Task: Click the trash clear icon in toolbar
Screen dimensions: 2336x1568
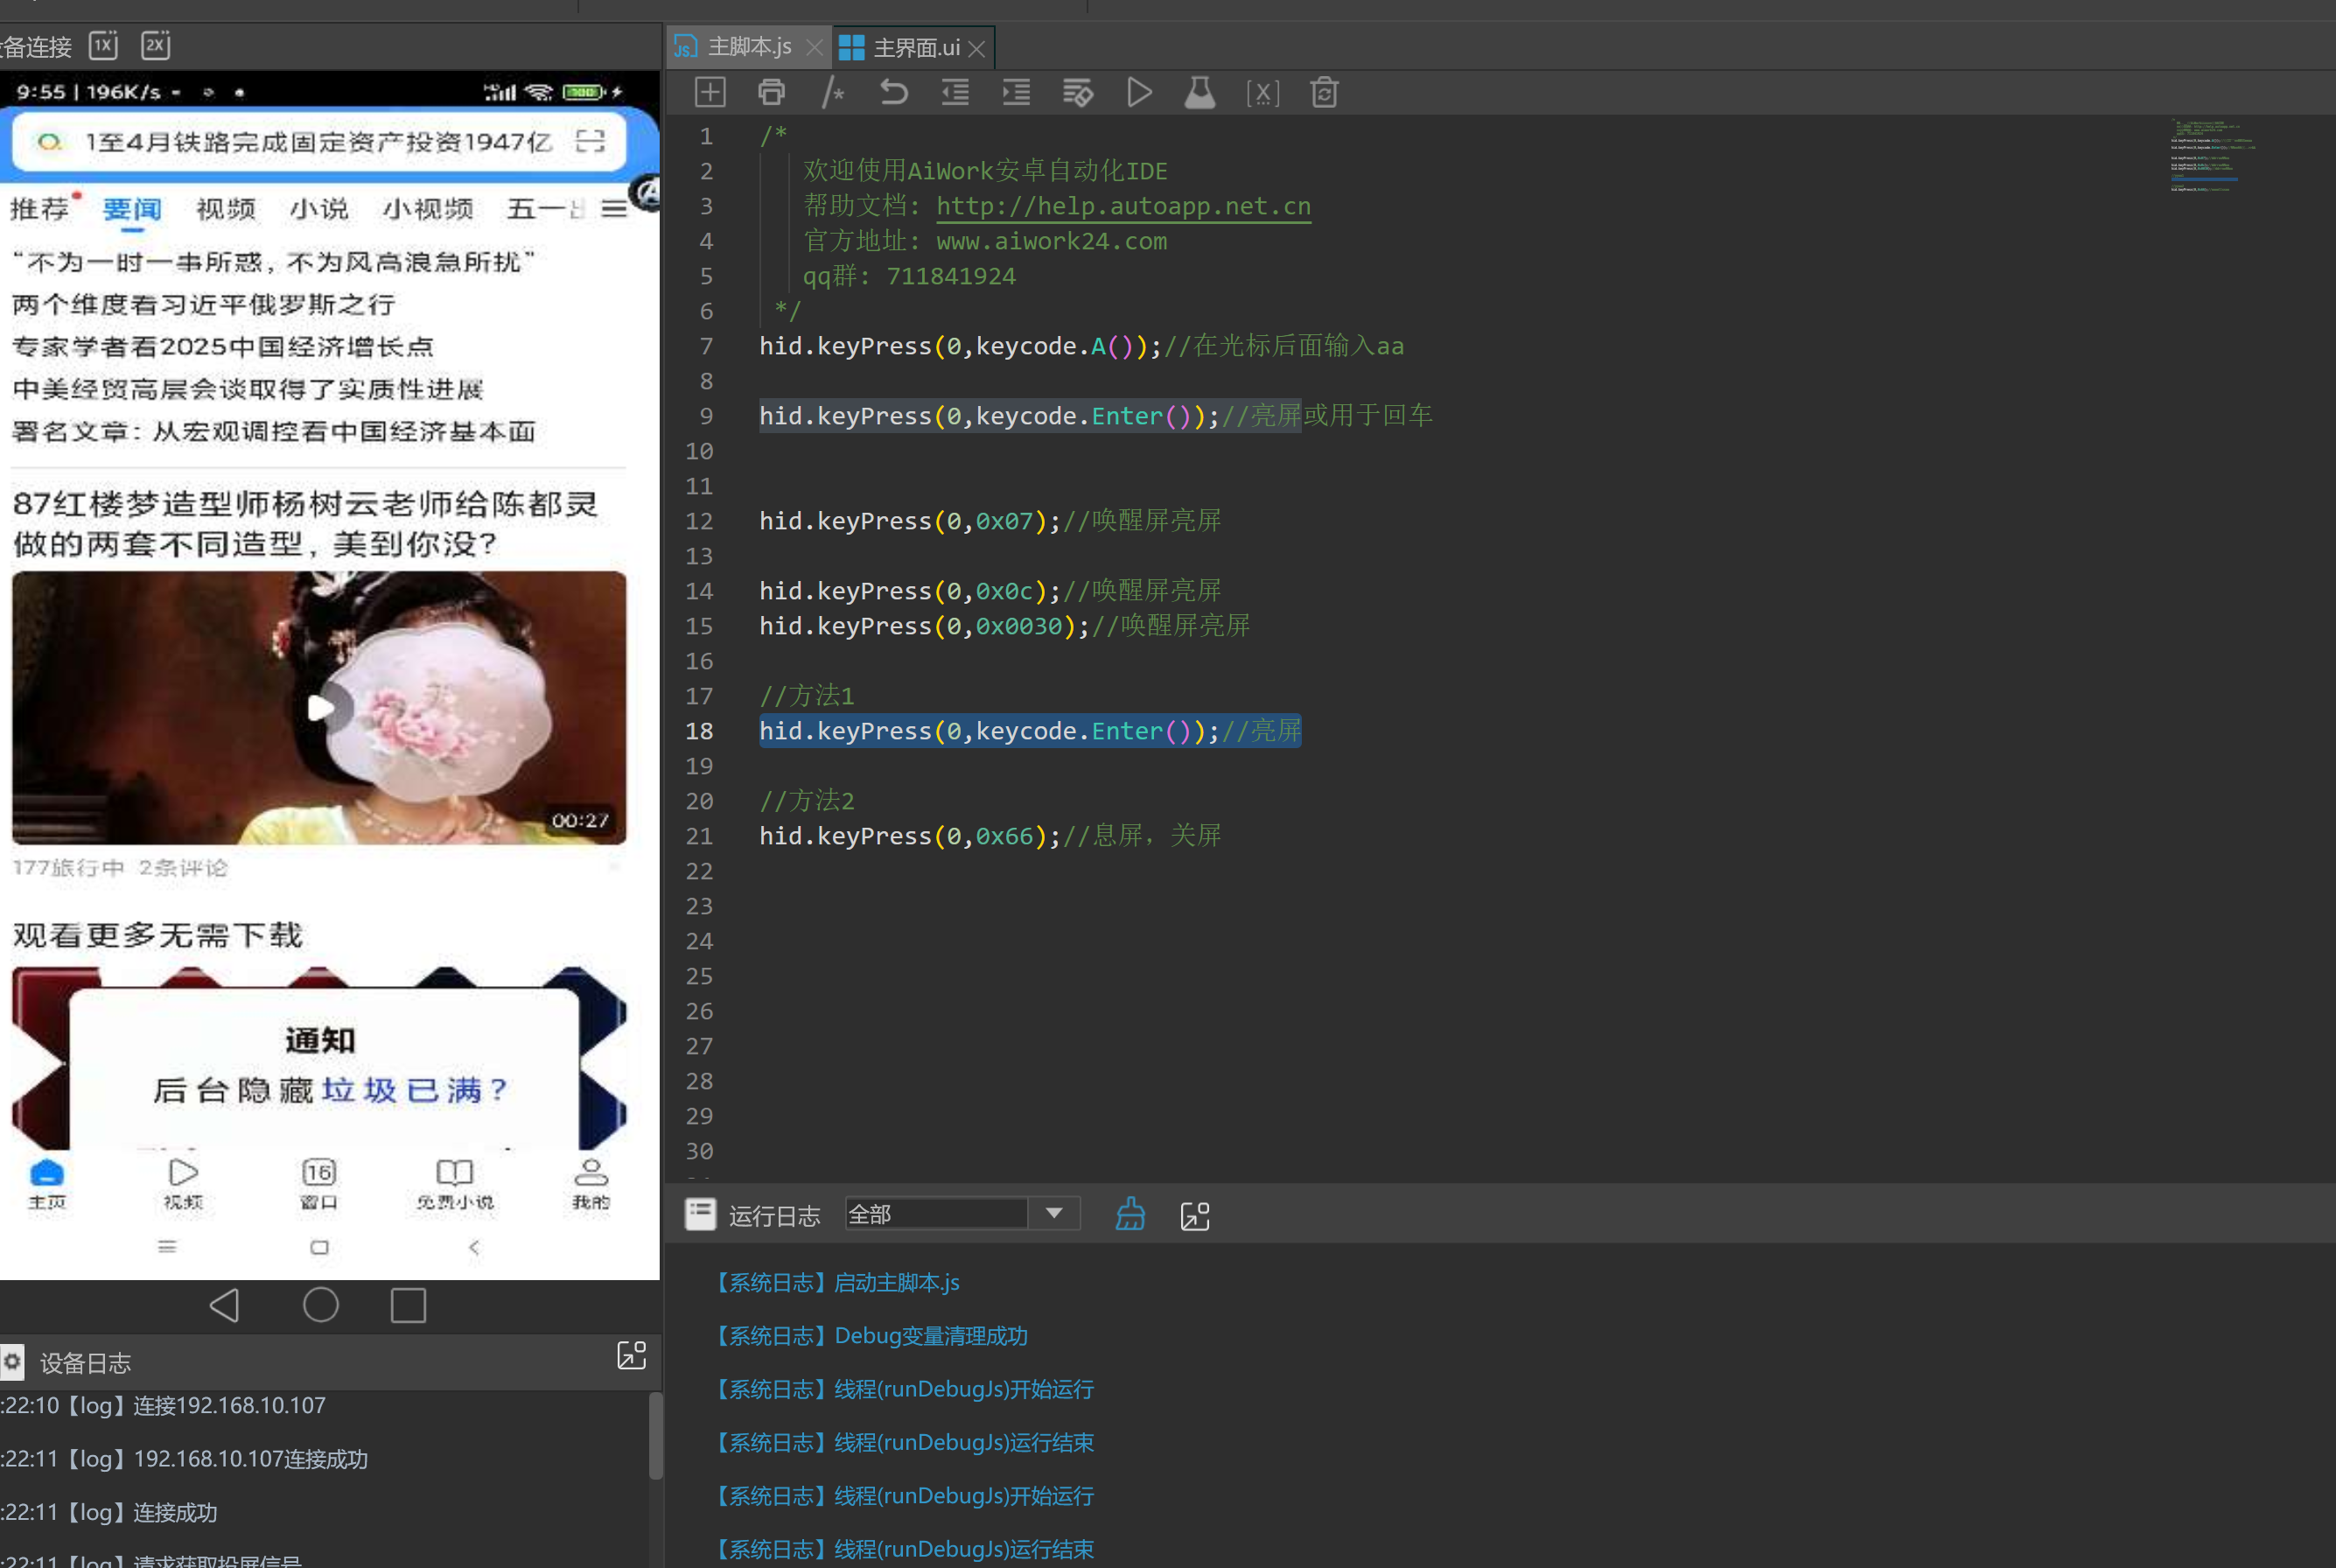Action: click(x=1324, y=92)
